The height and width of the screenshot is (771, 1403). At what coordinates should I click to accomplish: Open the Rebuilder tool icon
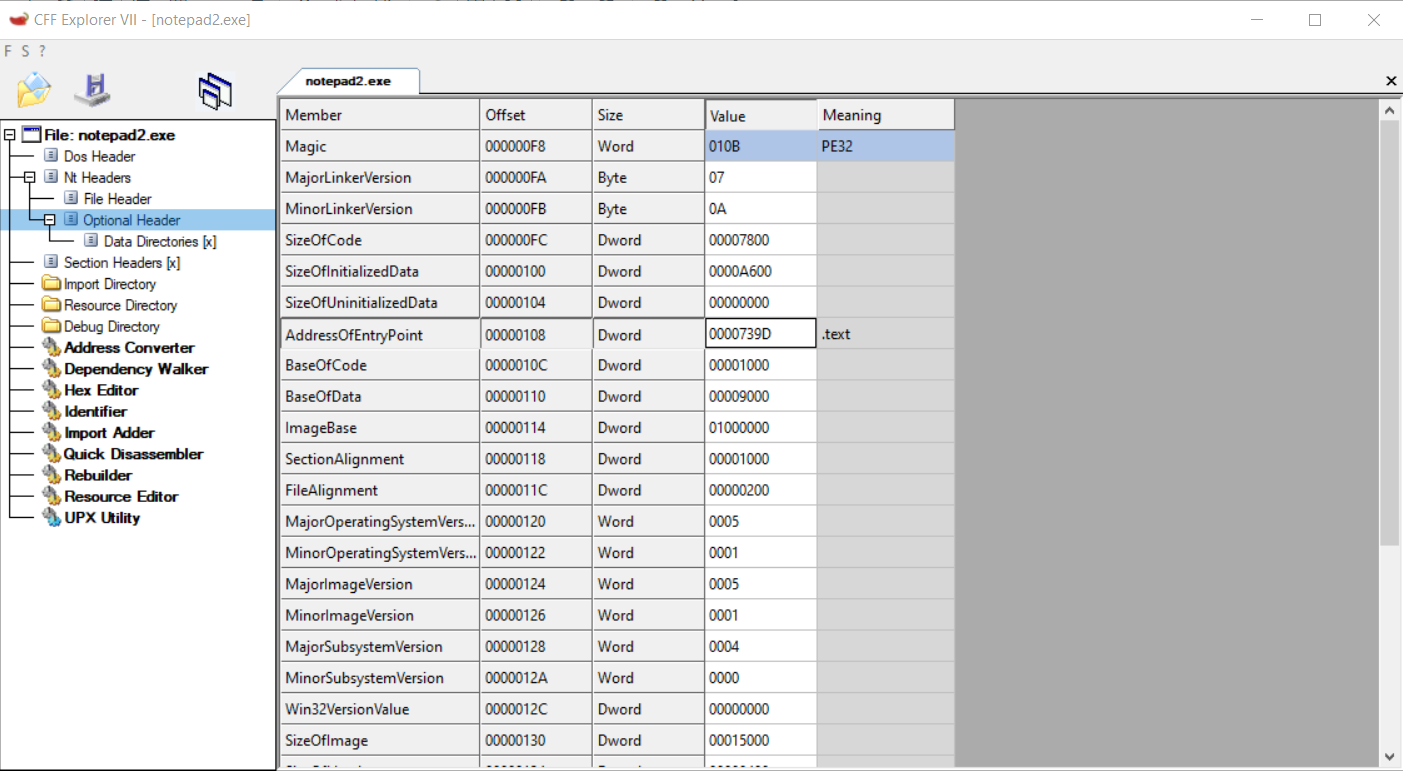tap(51, 475)
